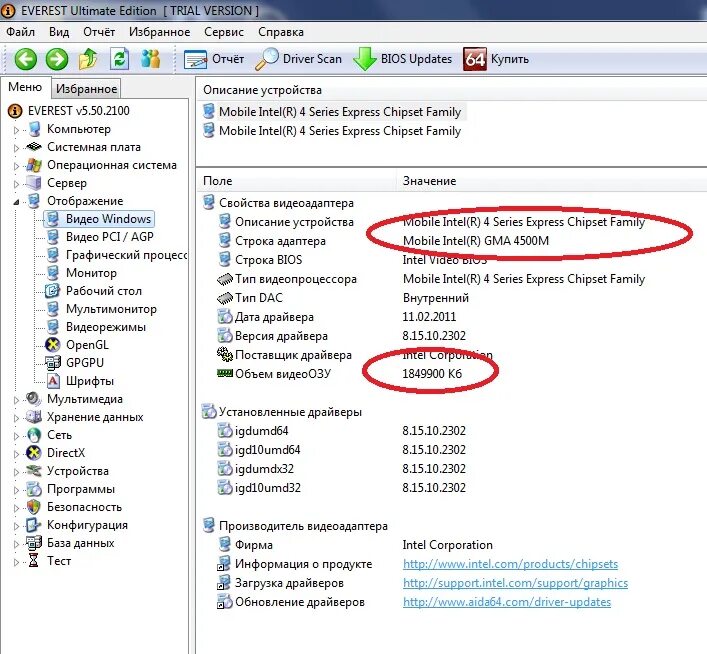Screen dimensions: 707x654
Task: Open the Избранное menu in menu bar
Action: click(x=160, y=32)
